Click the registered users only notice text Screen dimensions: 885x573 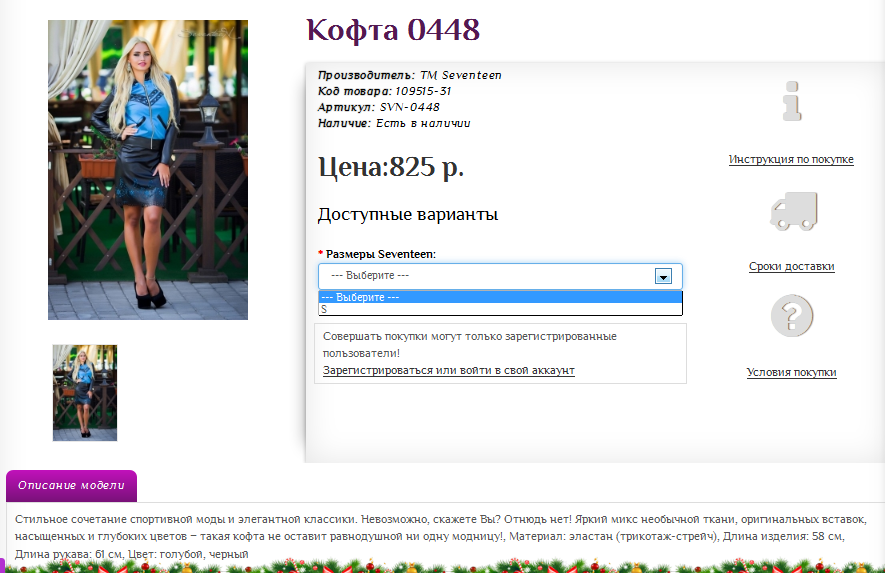(x=470, y=344)
